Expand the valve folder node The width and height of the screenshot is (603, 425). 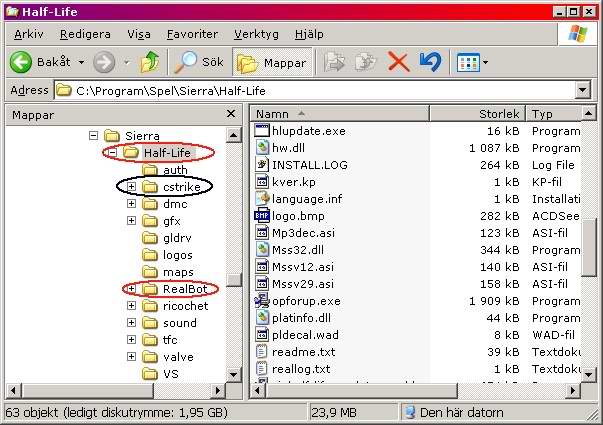point(132,357)
